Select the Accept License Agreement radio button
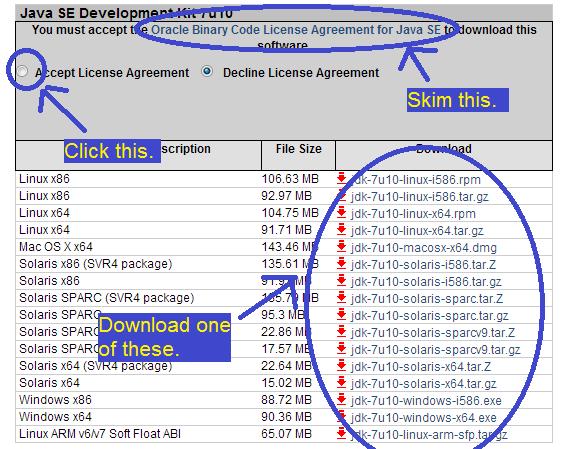 tap(22, 71)
